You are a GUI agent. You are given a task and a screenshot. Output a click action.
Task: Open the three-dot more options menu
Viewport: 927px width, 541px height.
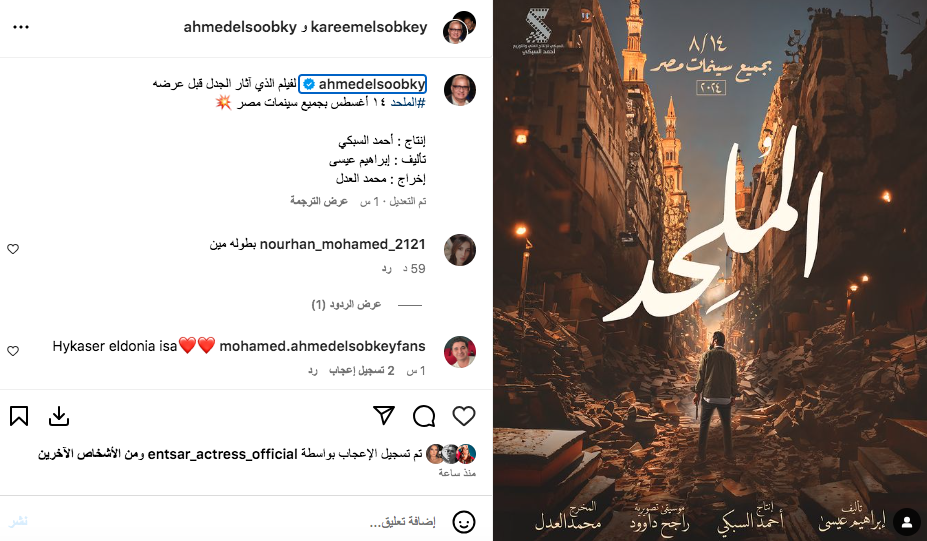(21, 27)
